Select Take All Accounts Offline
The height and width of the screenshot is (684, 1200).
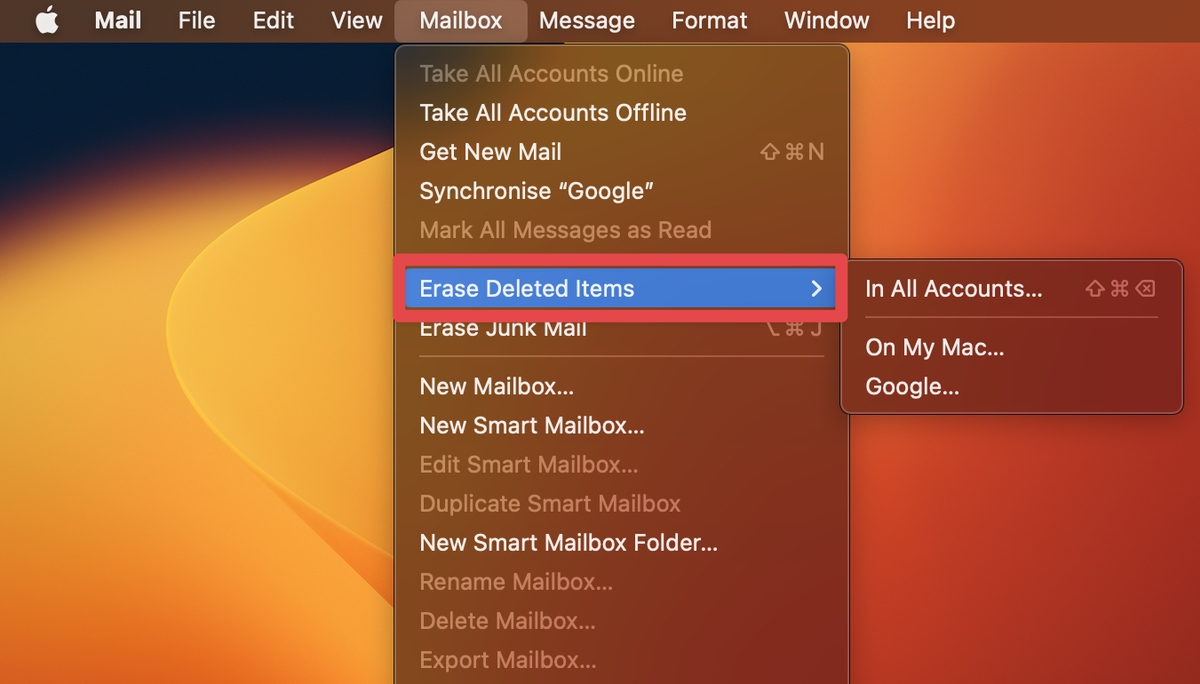click(x=552, y=112)
